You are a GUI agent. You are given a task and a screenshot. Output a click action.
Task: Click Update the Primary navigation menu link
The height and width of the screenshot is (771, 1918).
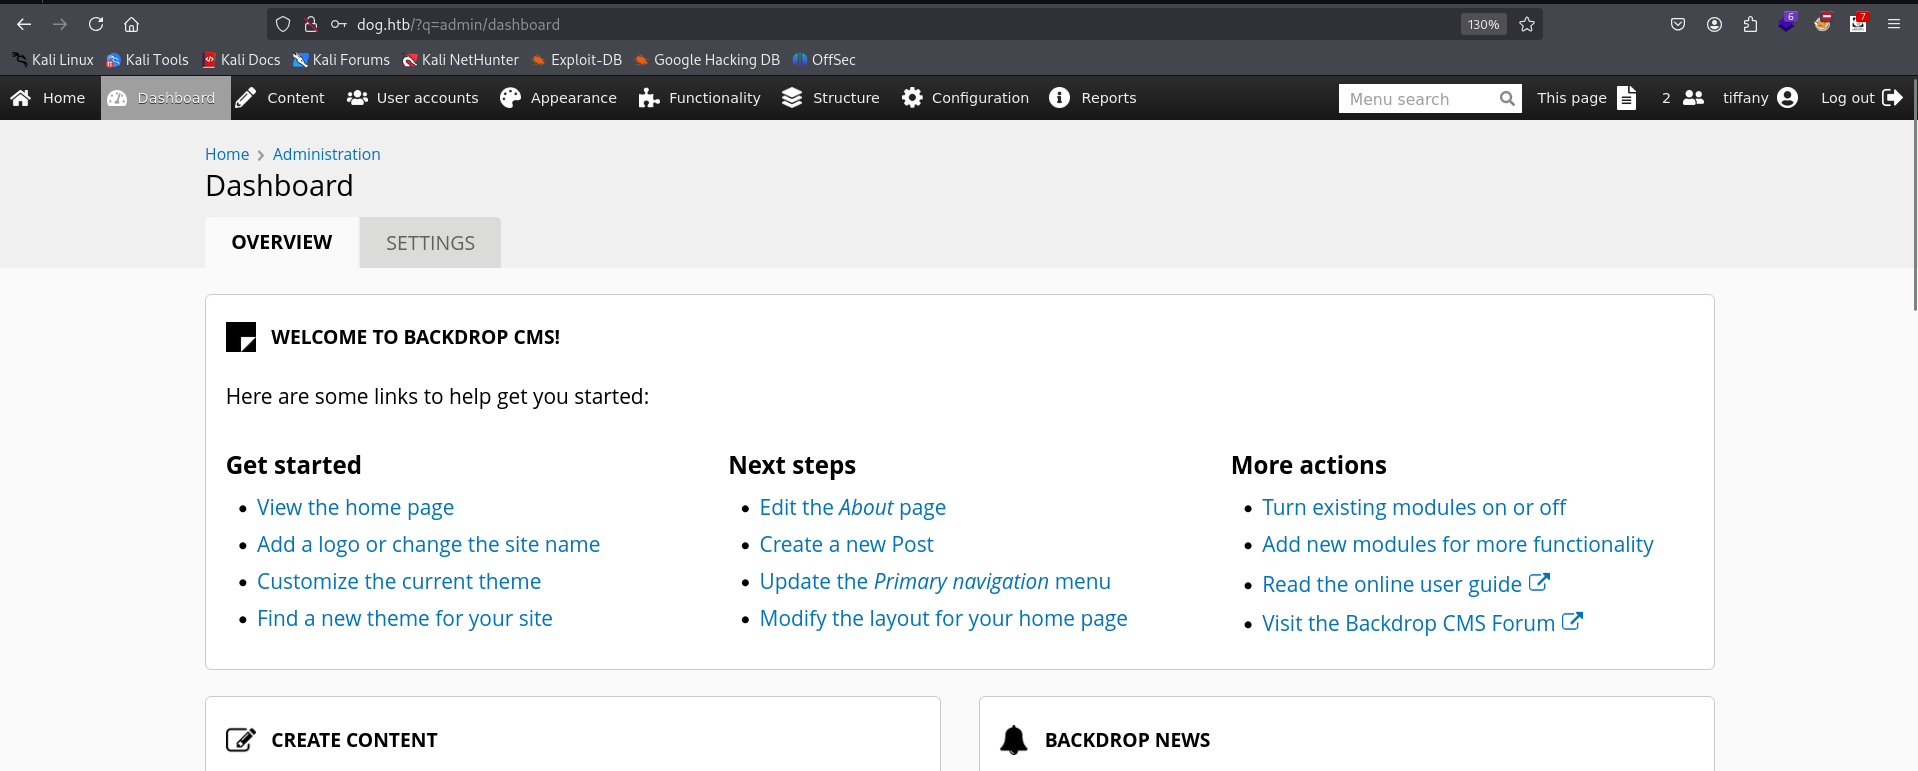click(x=935, y=581)
